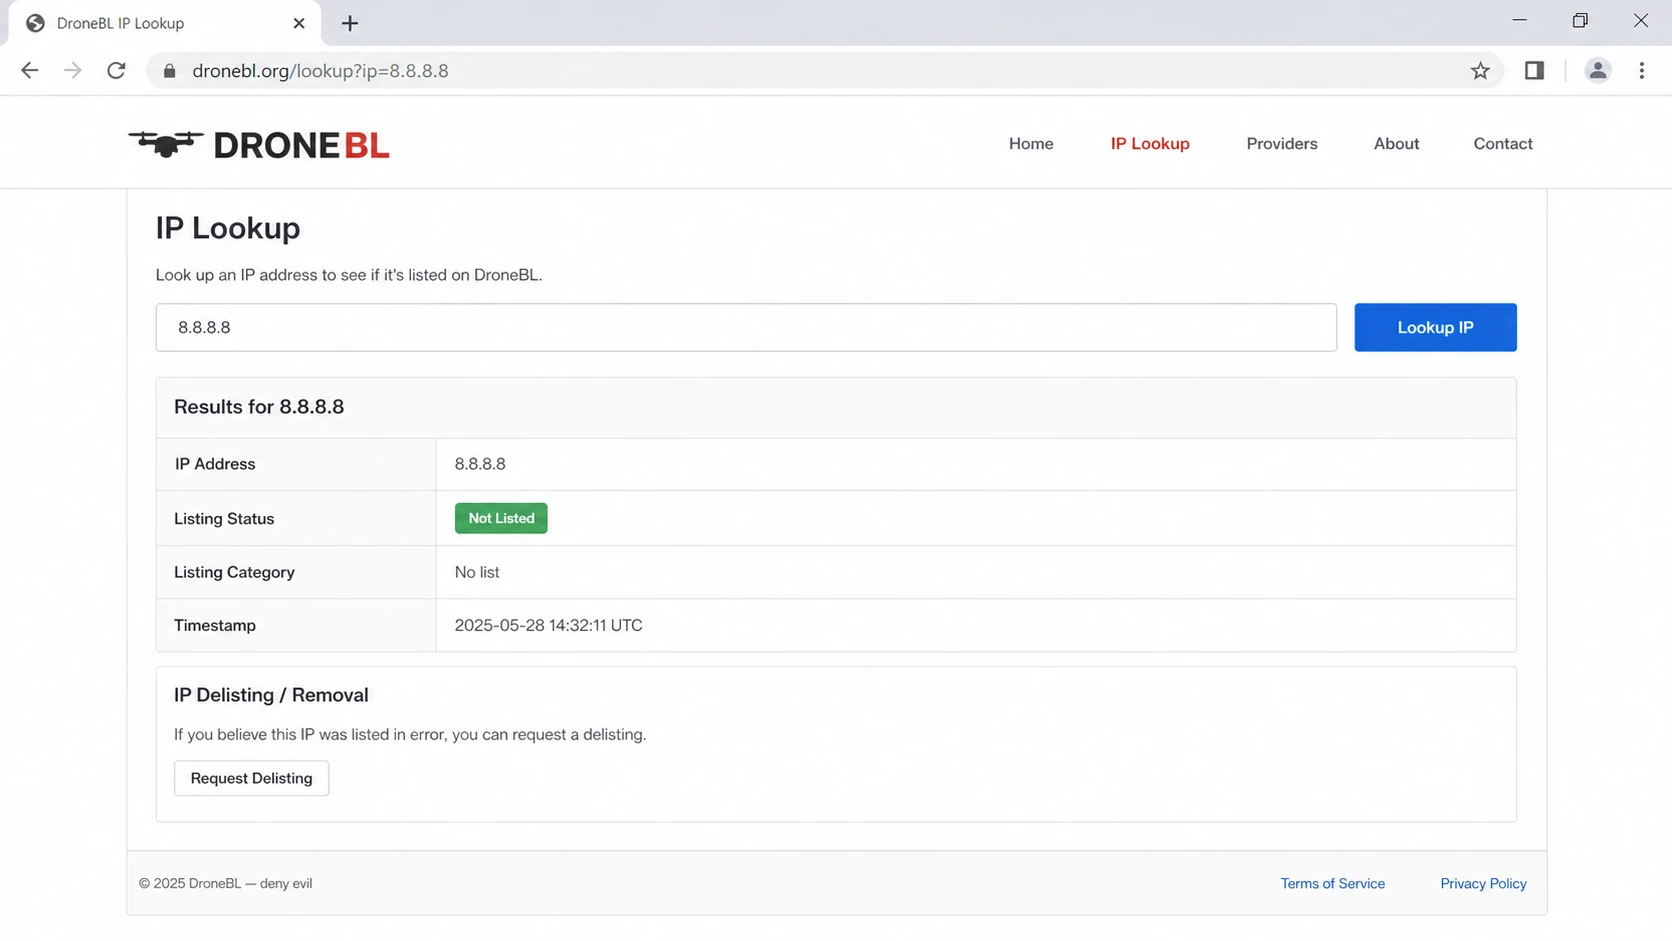The image size is (1672, 941).
Task: Open Chrome three-dot menu
Action: click(1641, 70)
